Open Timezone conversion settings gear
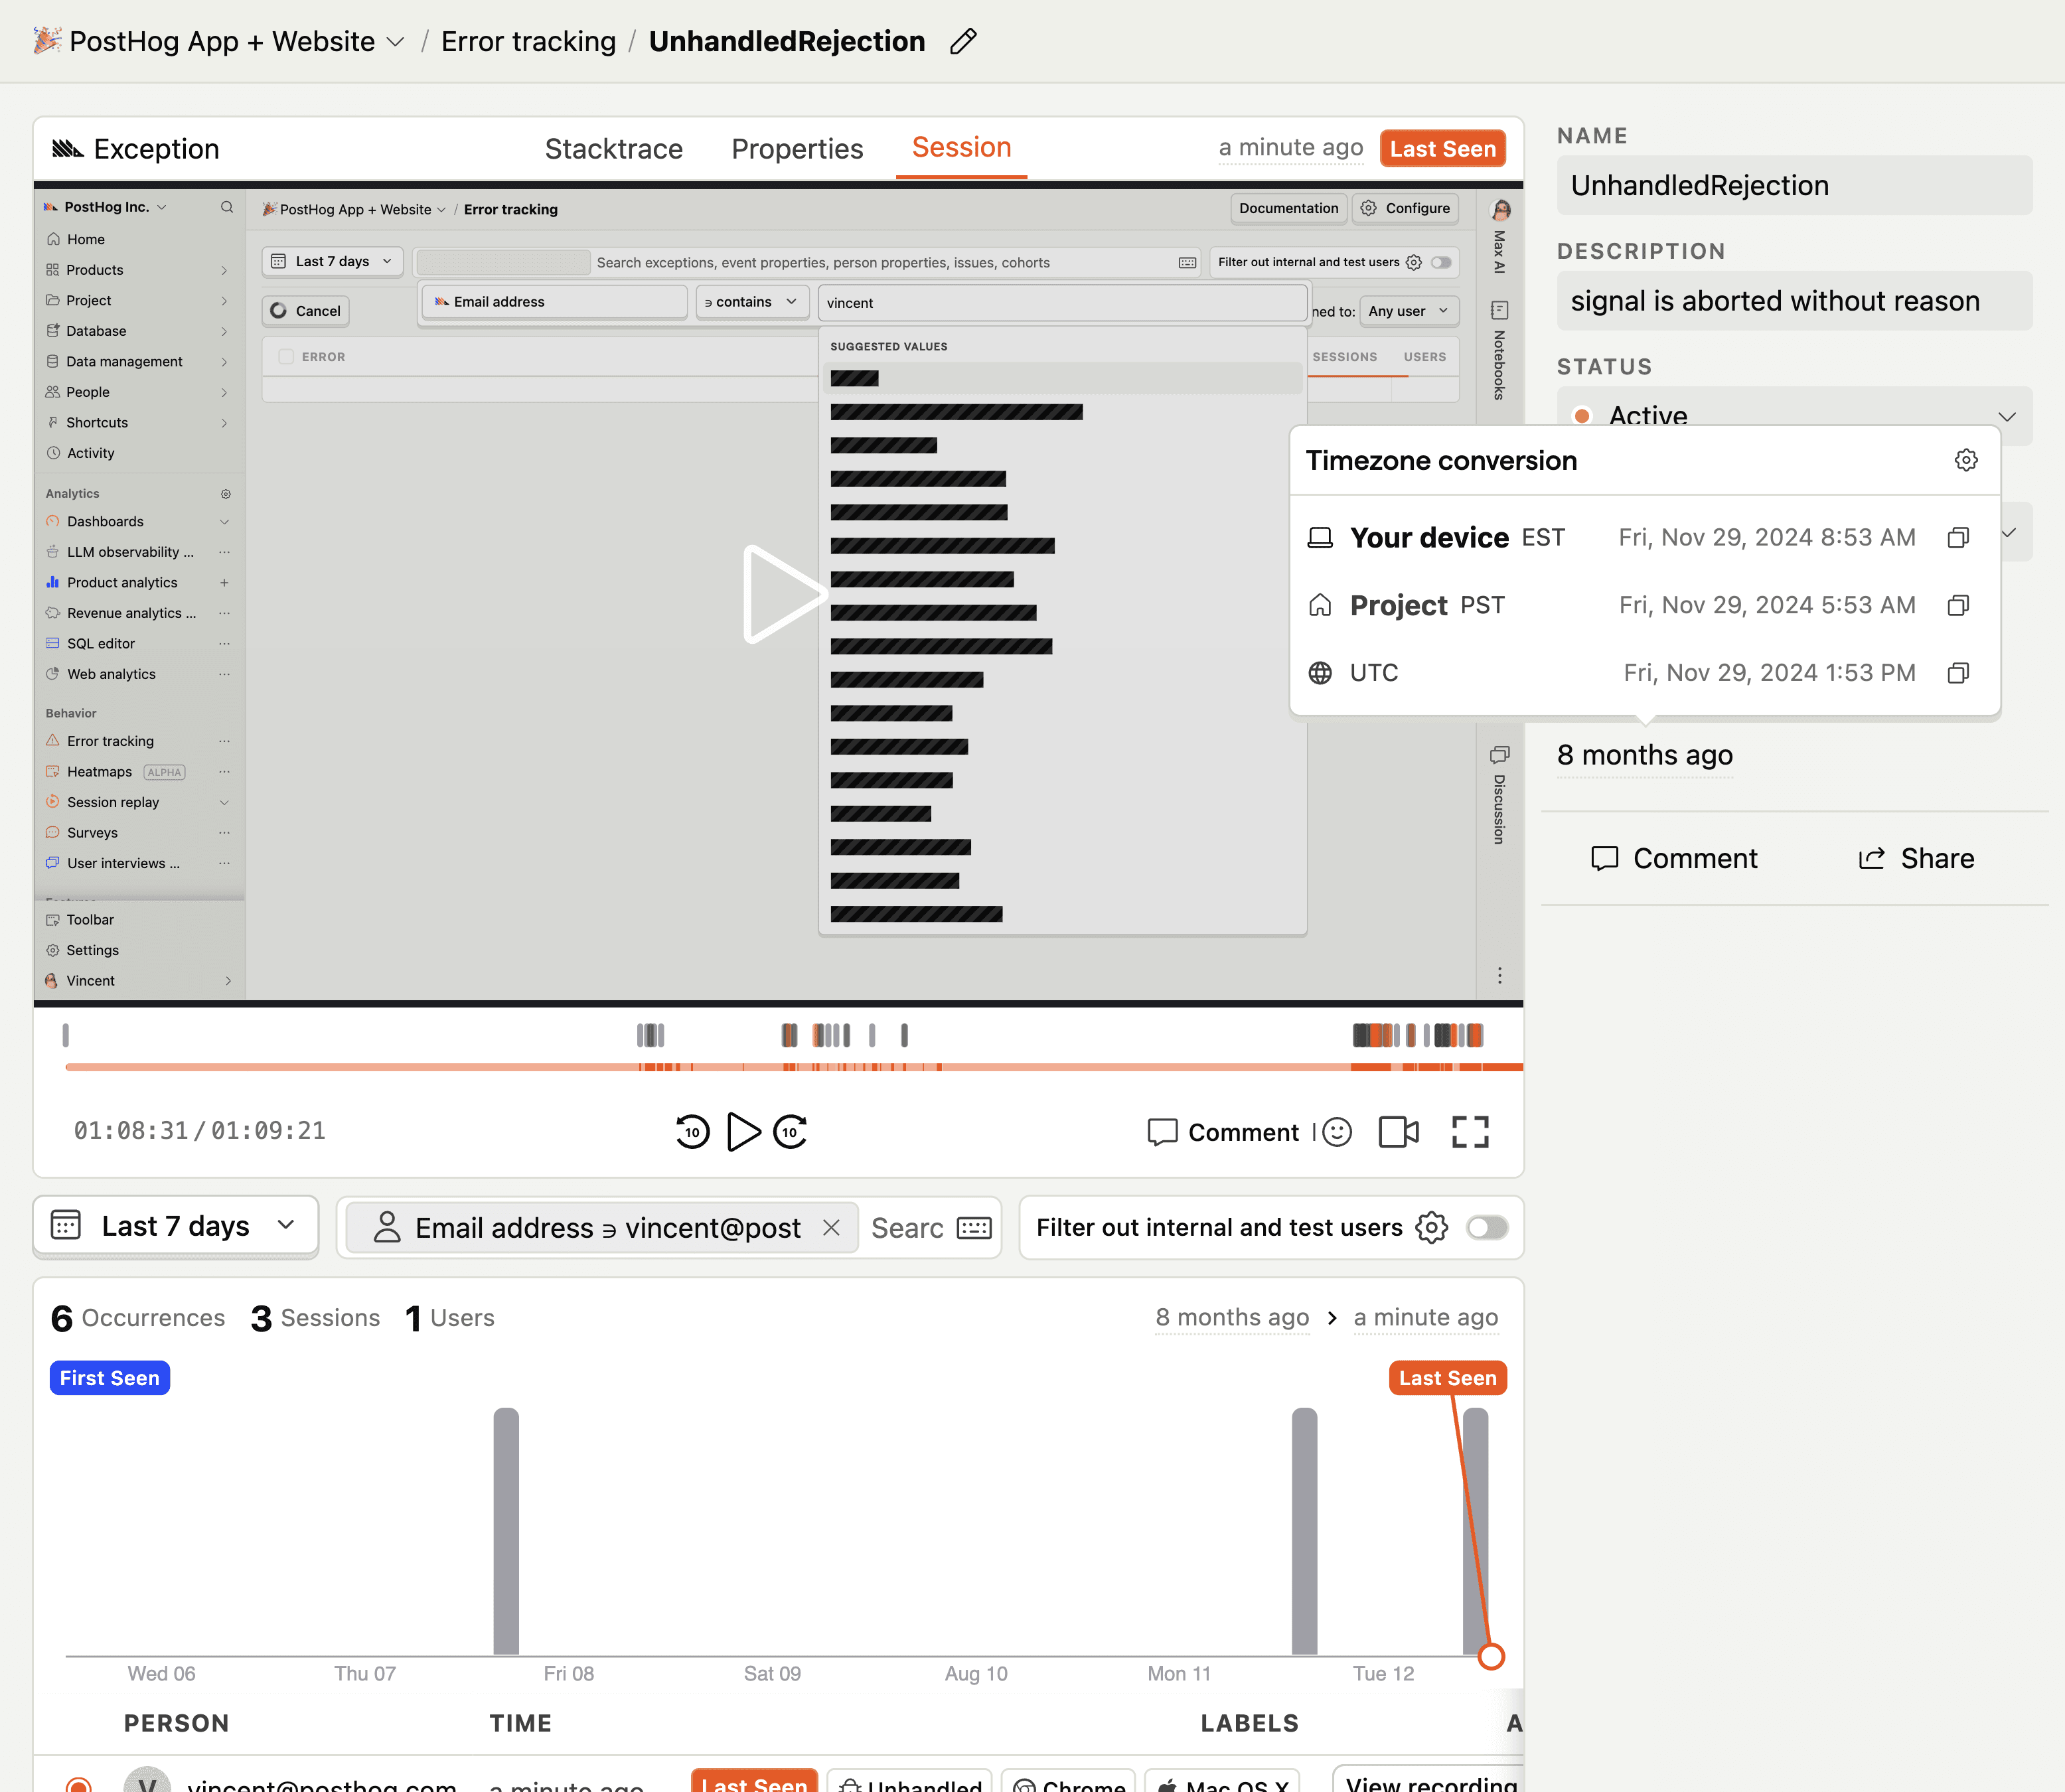 (1966, 460)
